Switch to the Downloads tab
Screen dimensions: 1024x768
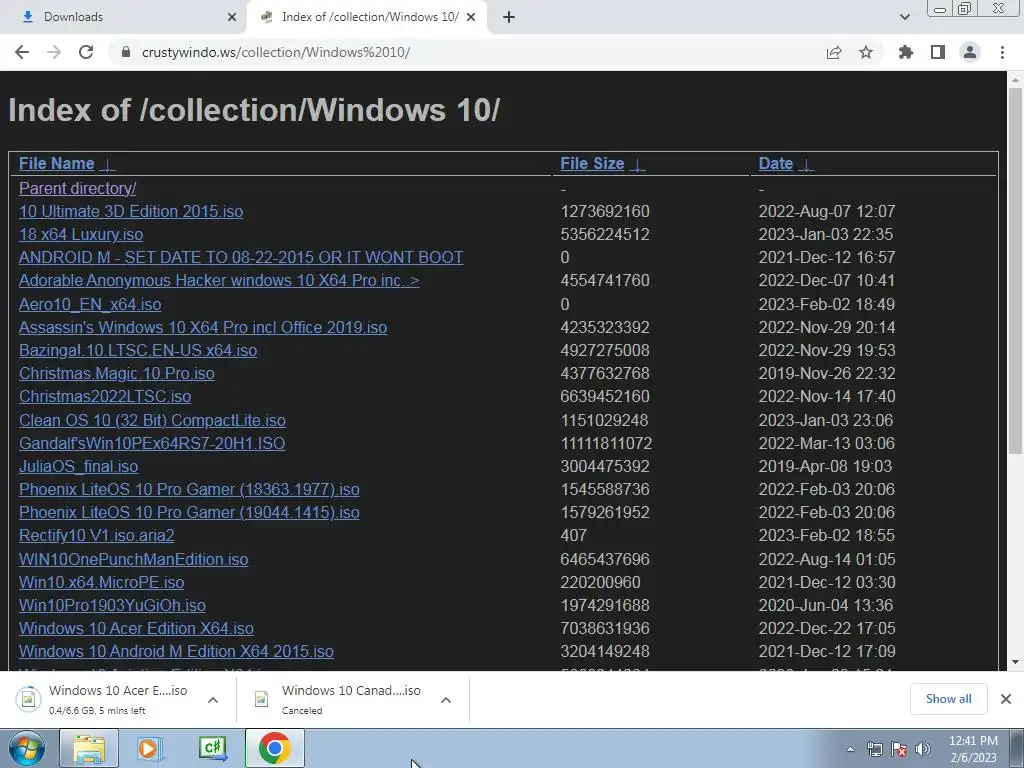point(123,17)
